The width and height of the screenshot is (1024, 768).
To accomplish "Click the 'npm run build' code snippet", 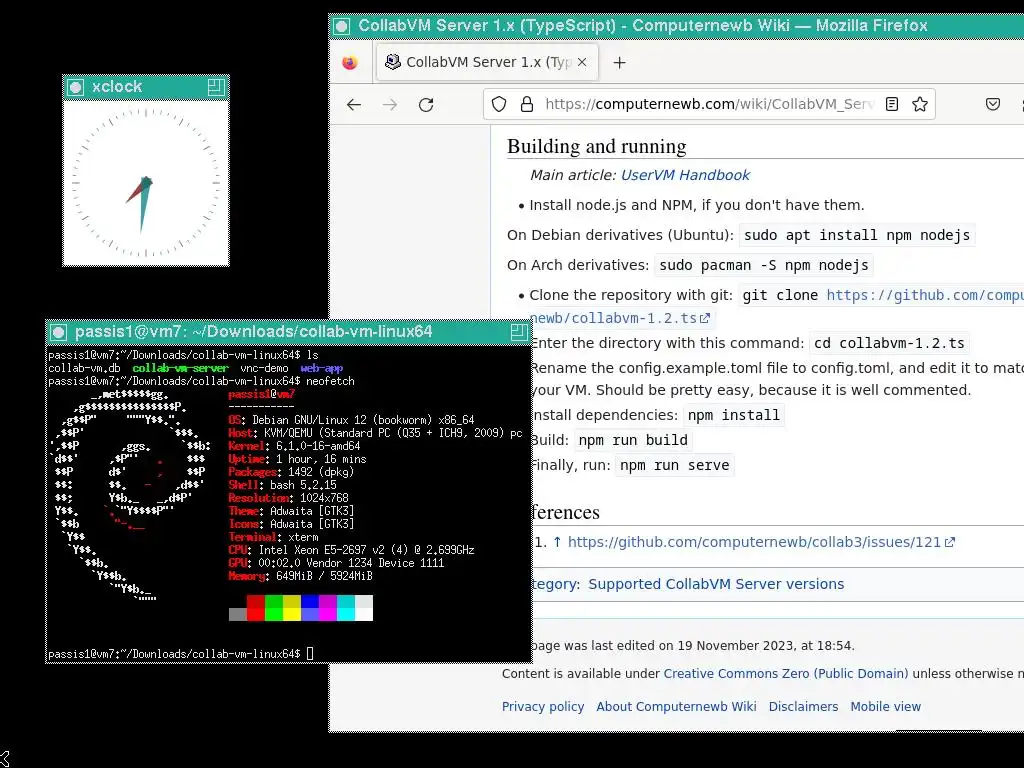I will coord(633,440).
